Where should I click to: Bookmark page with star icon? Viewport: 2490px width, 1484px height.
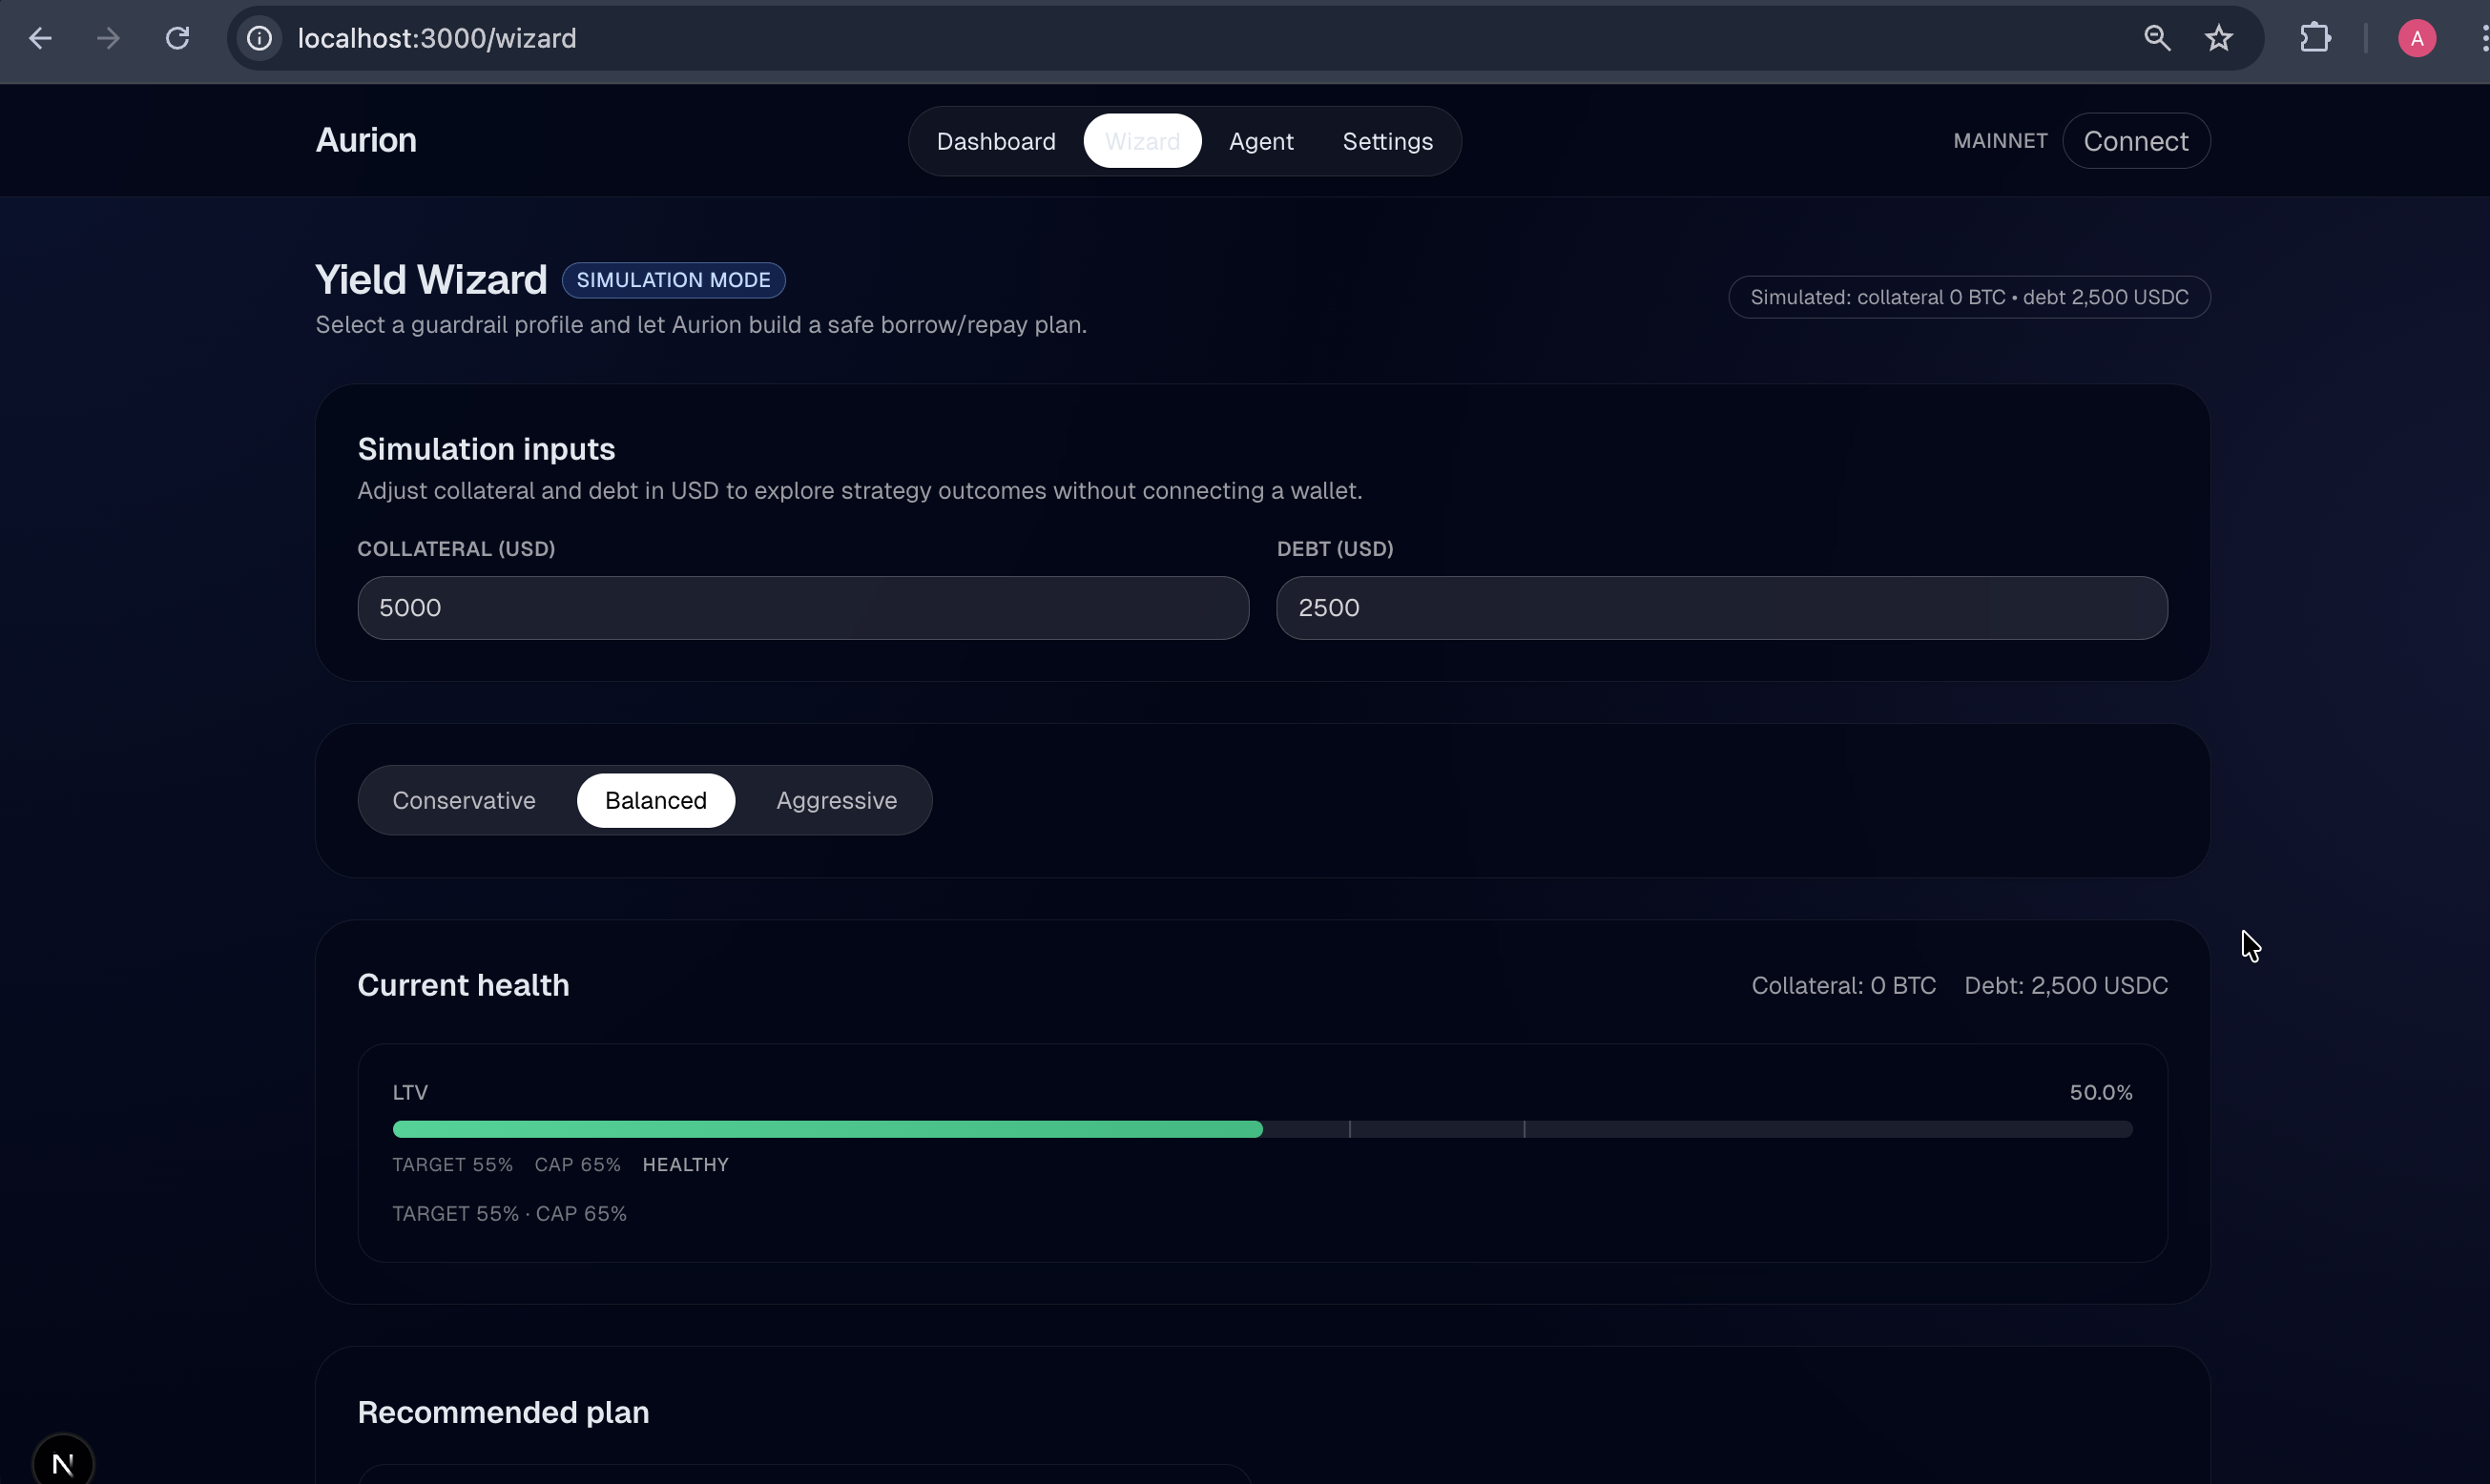pyautogui.click(x=2219, y=38)
